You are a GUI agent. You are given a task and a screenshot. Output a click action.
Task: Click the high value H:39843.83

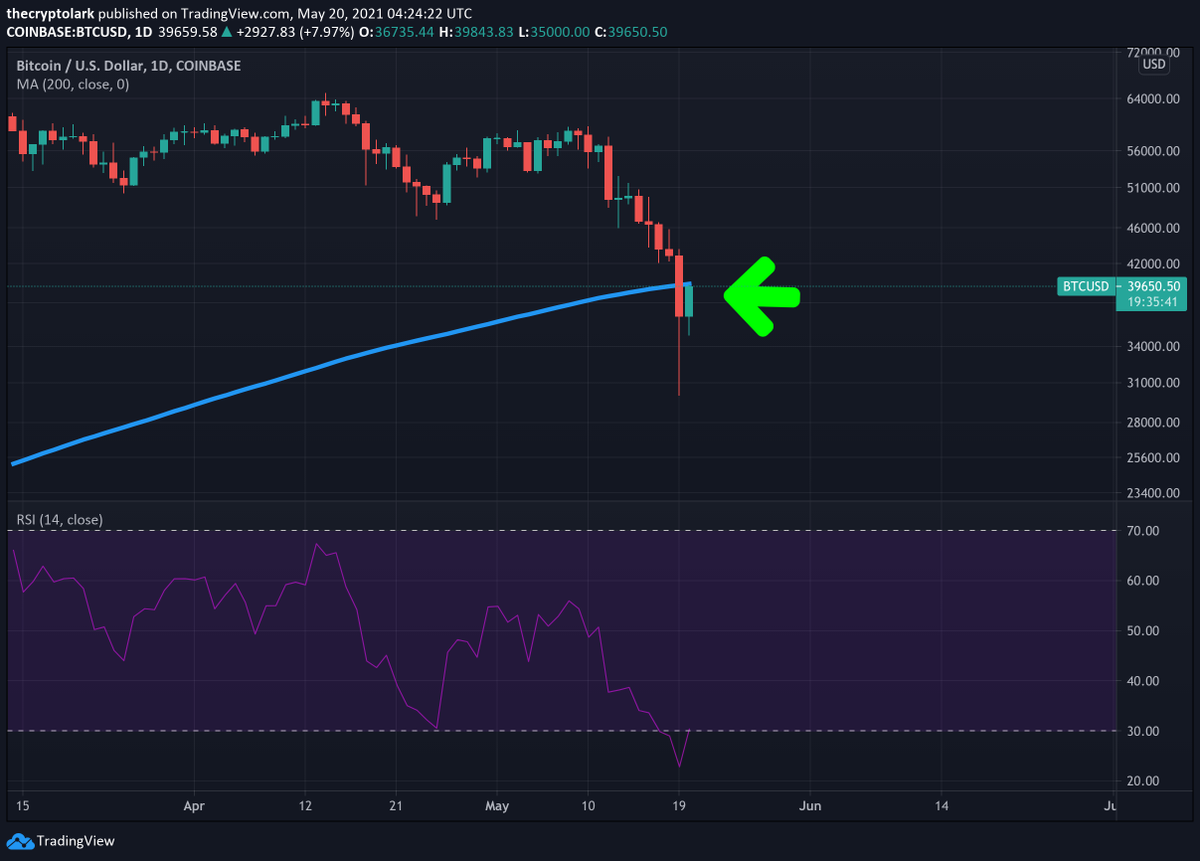click(474, 32)
